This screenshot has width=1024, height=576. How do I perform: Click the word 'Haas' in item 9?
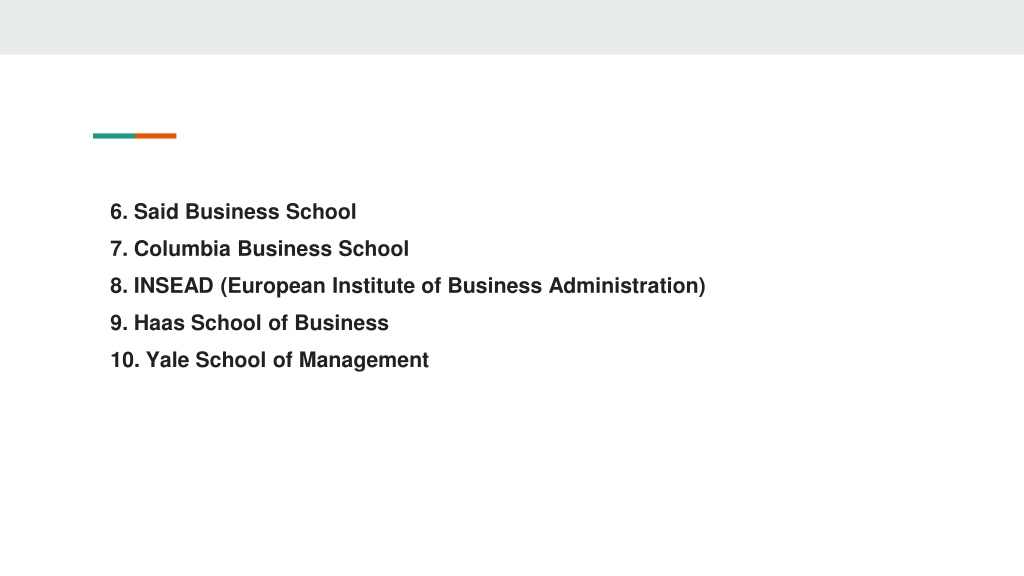coord(159,323)
